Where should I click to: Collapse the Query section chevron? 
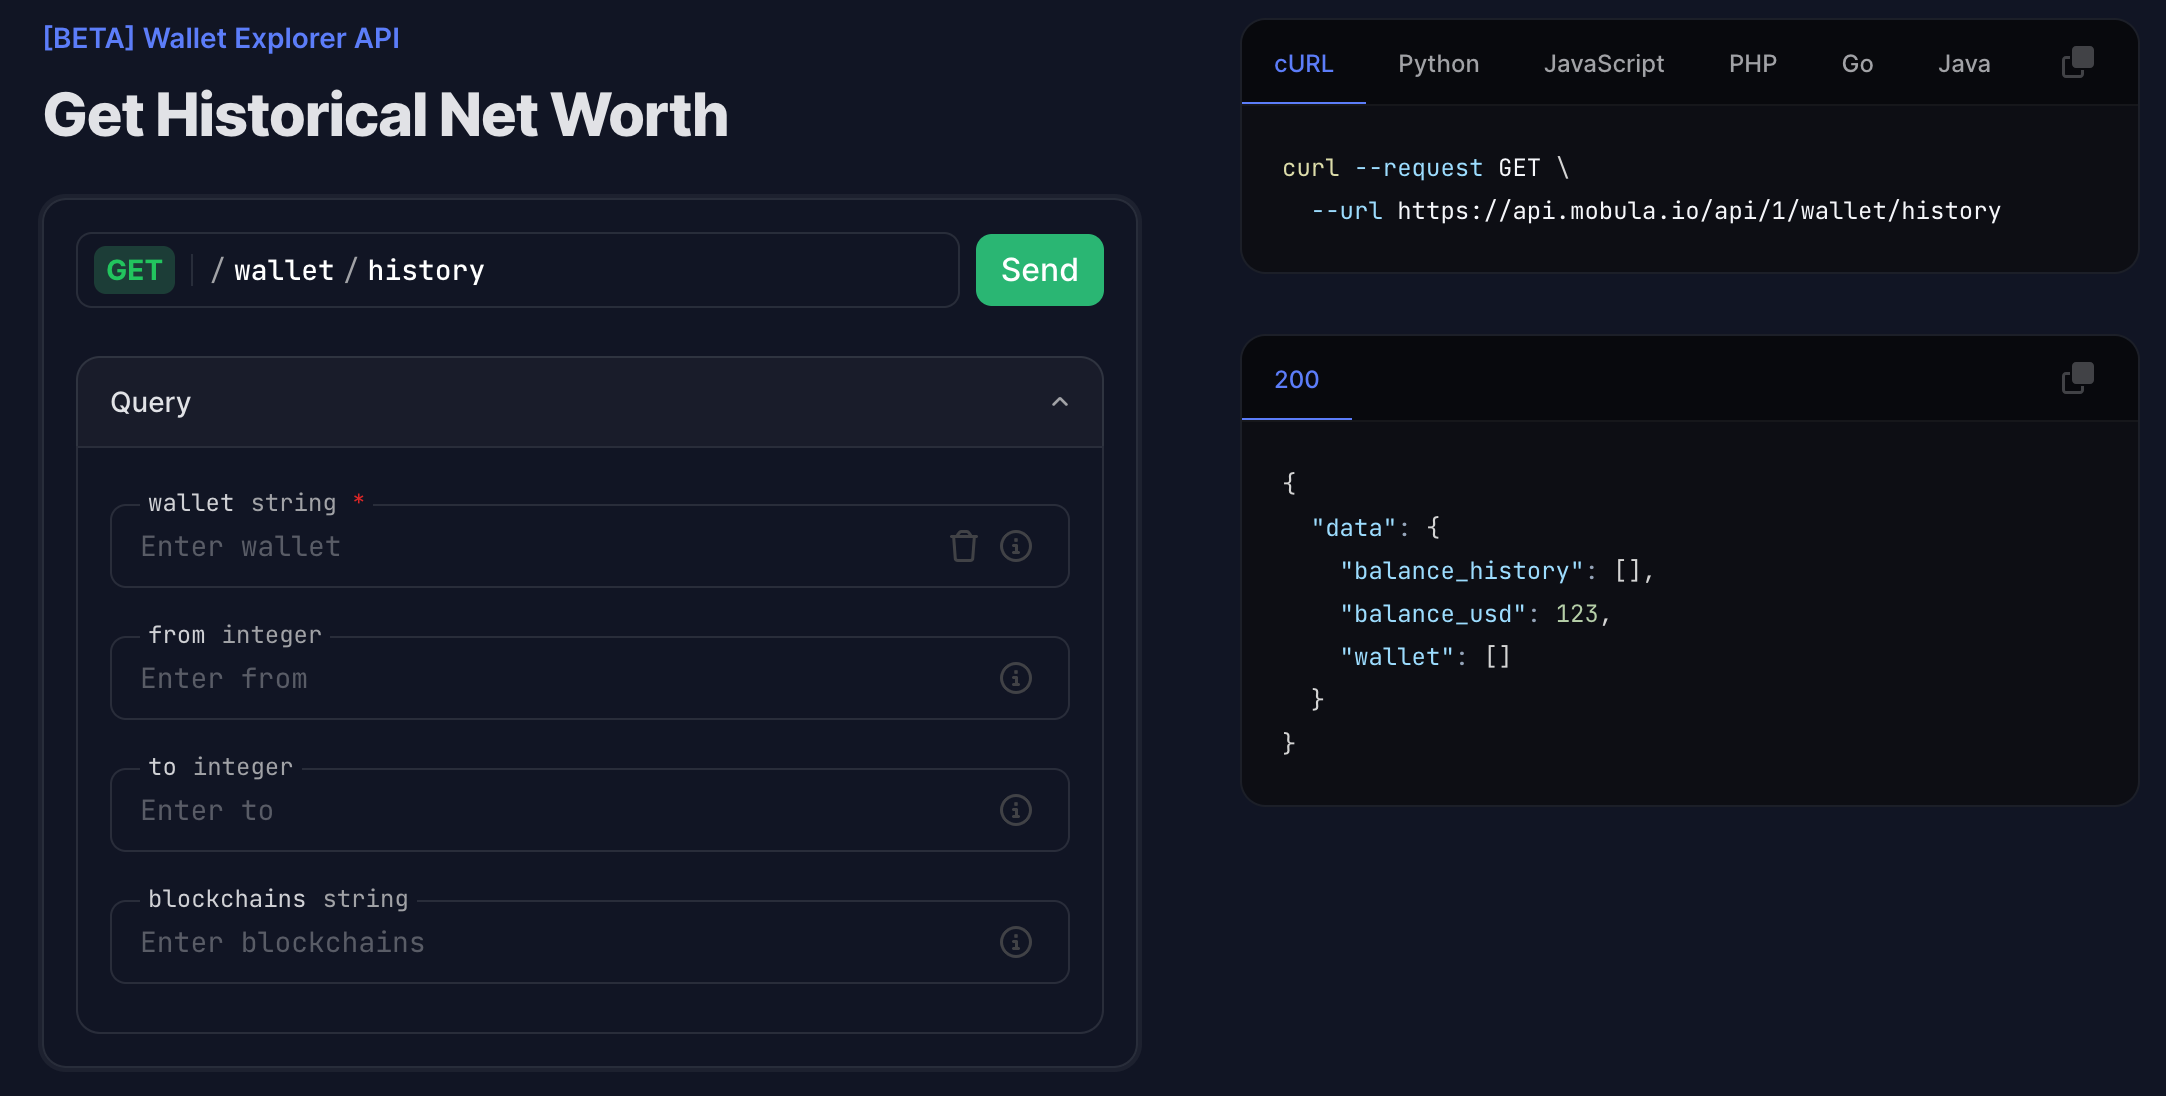[1059, 402]
